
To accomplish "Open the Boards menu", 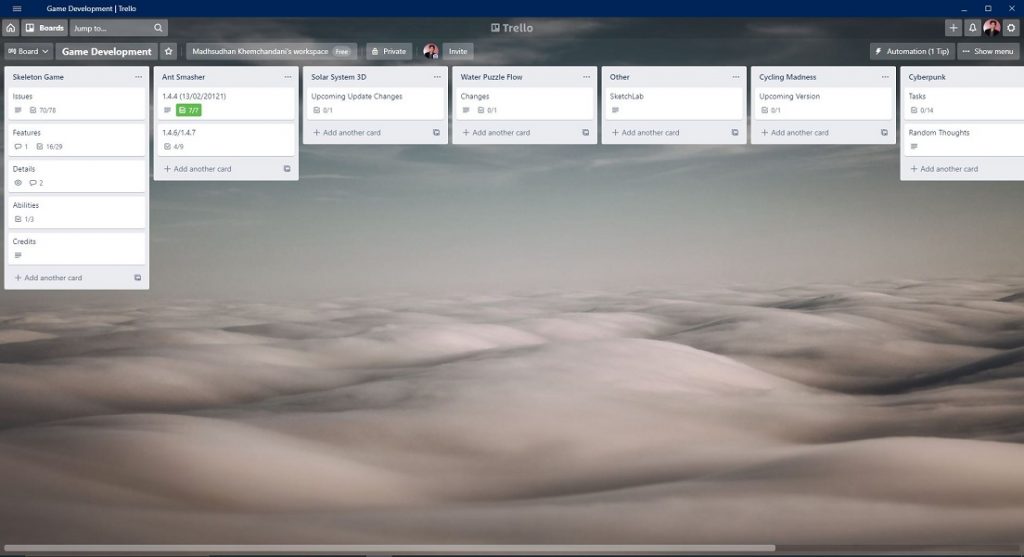I will (45, 28).
